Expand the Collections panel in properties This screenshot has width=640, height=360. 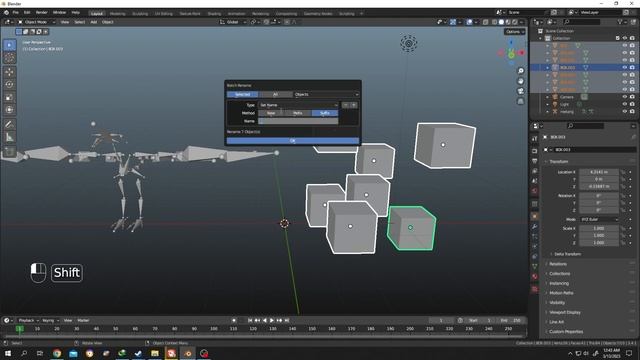click(559, 274)
